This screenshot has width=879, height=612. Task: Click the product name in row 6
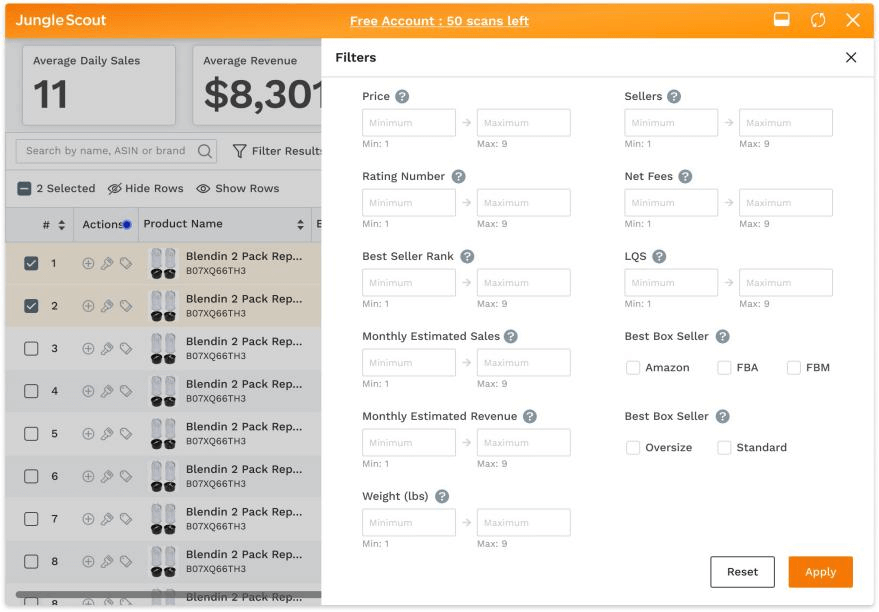[244, 470]
